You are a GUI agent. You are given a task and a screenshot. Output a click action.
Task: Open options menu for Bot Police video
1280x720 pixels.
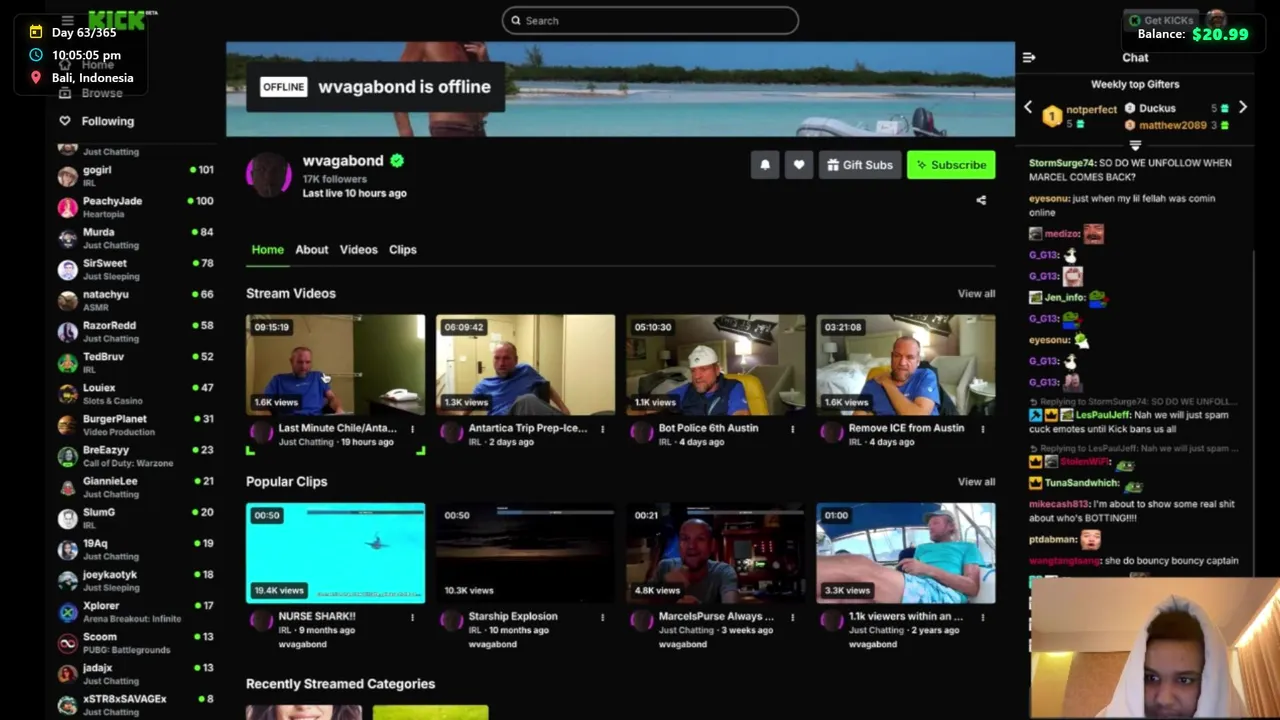pos(792,429)
